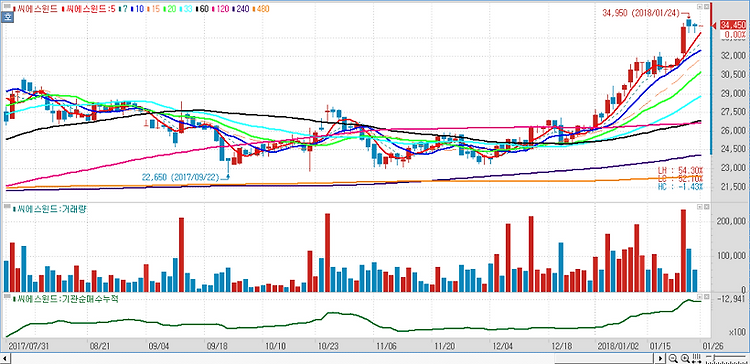Select the 480-day moving average legend

pyautogui.click(x=261, y=9)
